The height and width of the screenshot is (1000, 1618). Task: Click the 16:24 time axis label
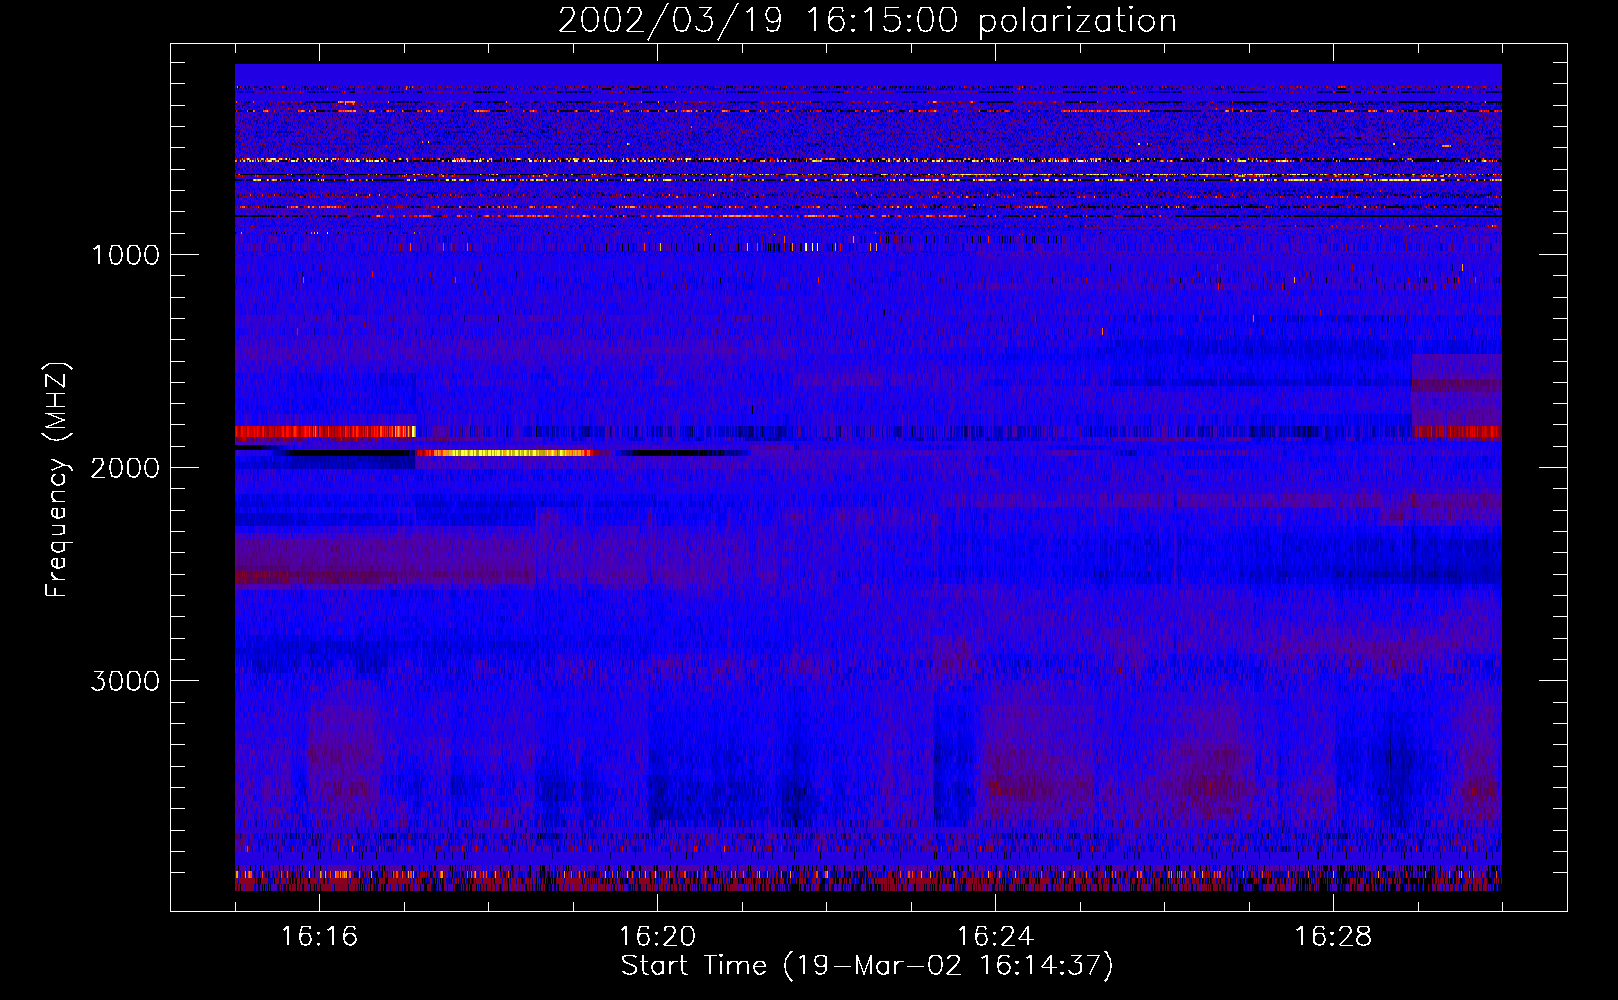995,937
